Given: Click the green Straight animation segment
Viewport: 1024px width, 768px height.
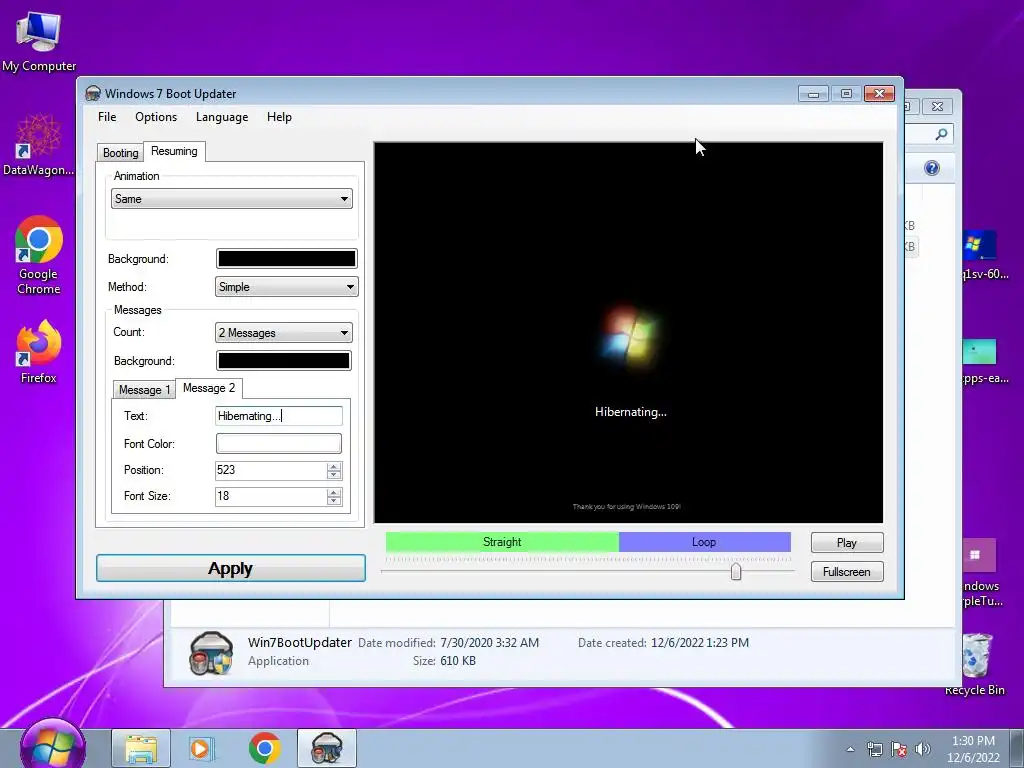Looking at the screenshot, I should pyautogui.click(x=502, y=542).
